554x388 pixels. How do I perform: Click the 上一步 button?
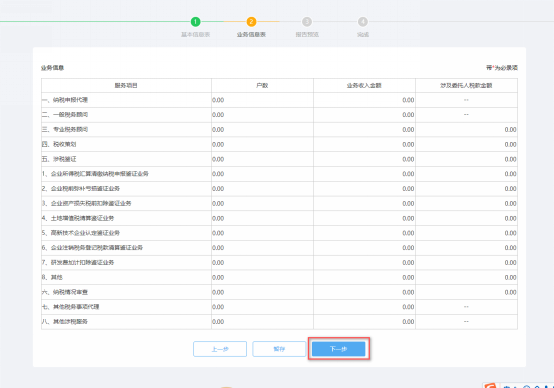point(220,349)
